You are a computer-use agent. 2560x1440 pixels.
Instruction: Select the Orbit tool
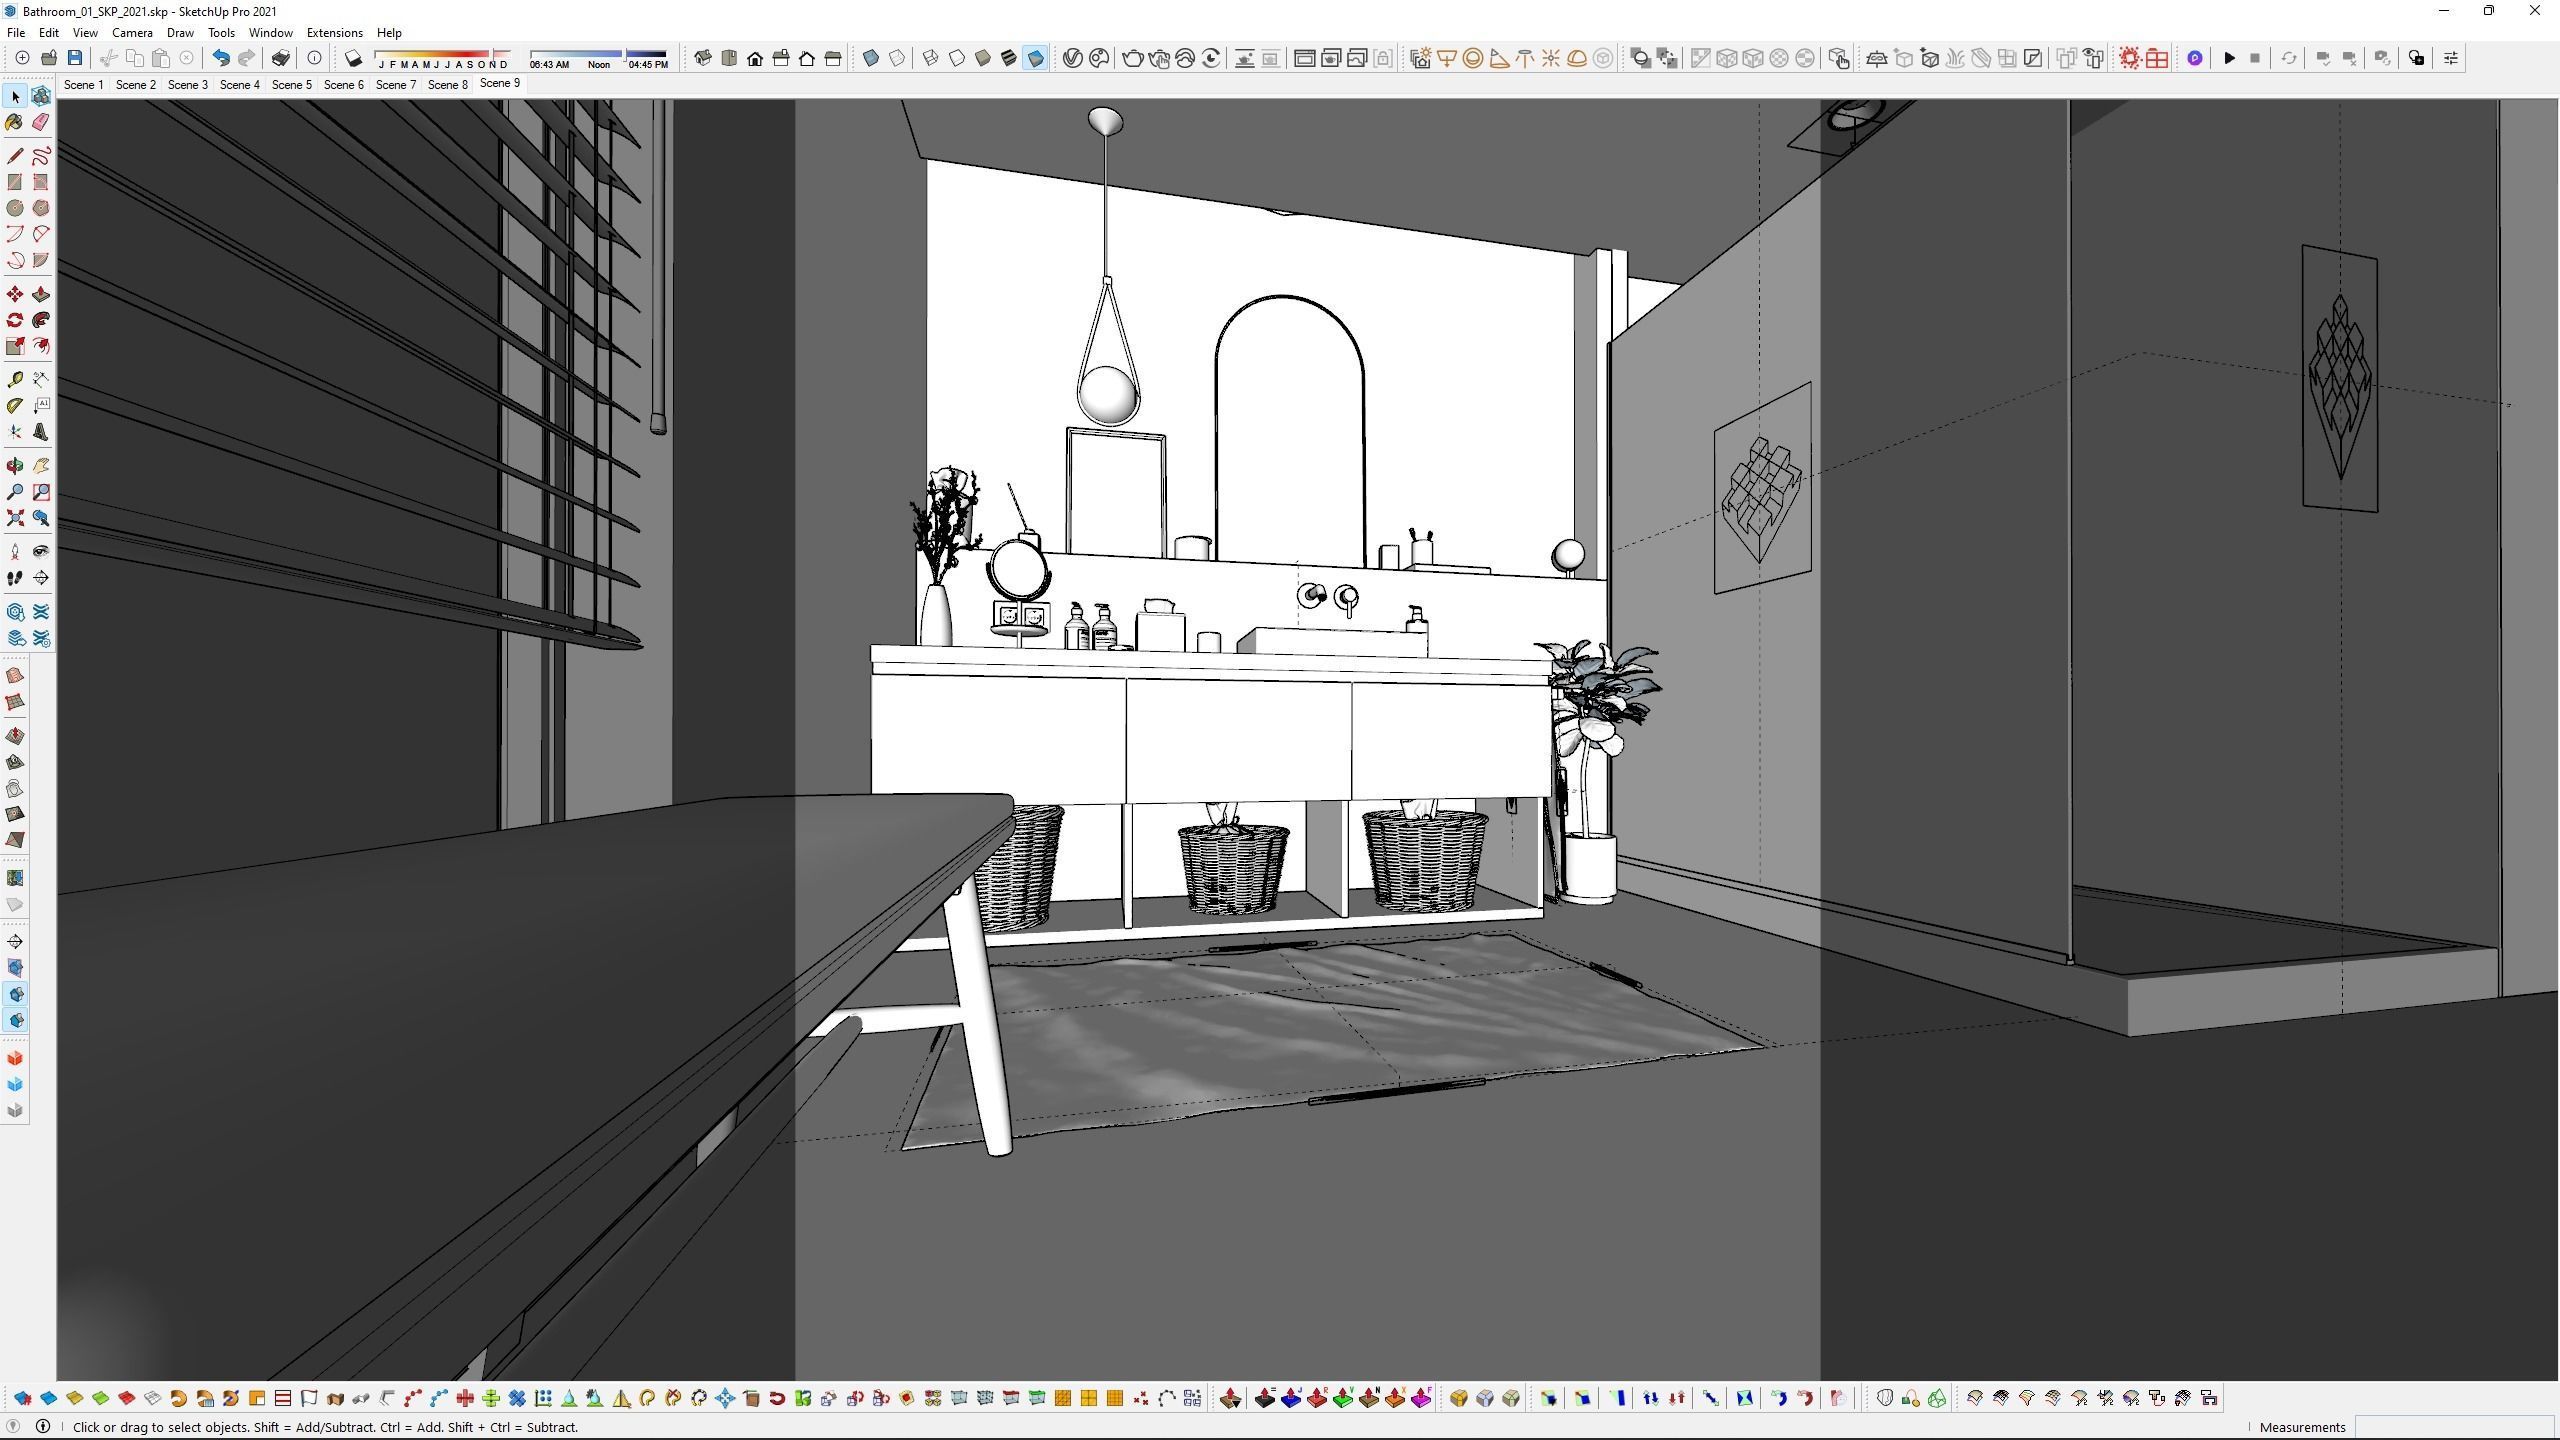15,466
